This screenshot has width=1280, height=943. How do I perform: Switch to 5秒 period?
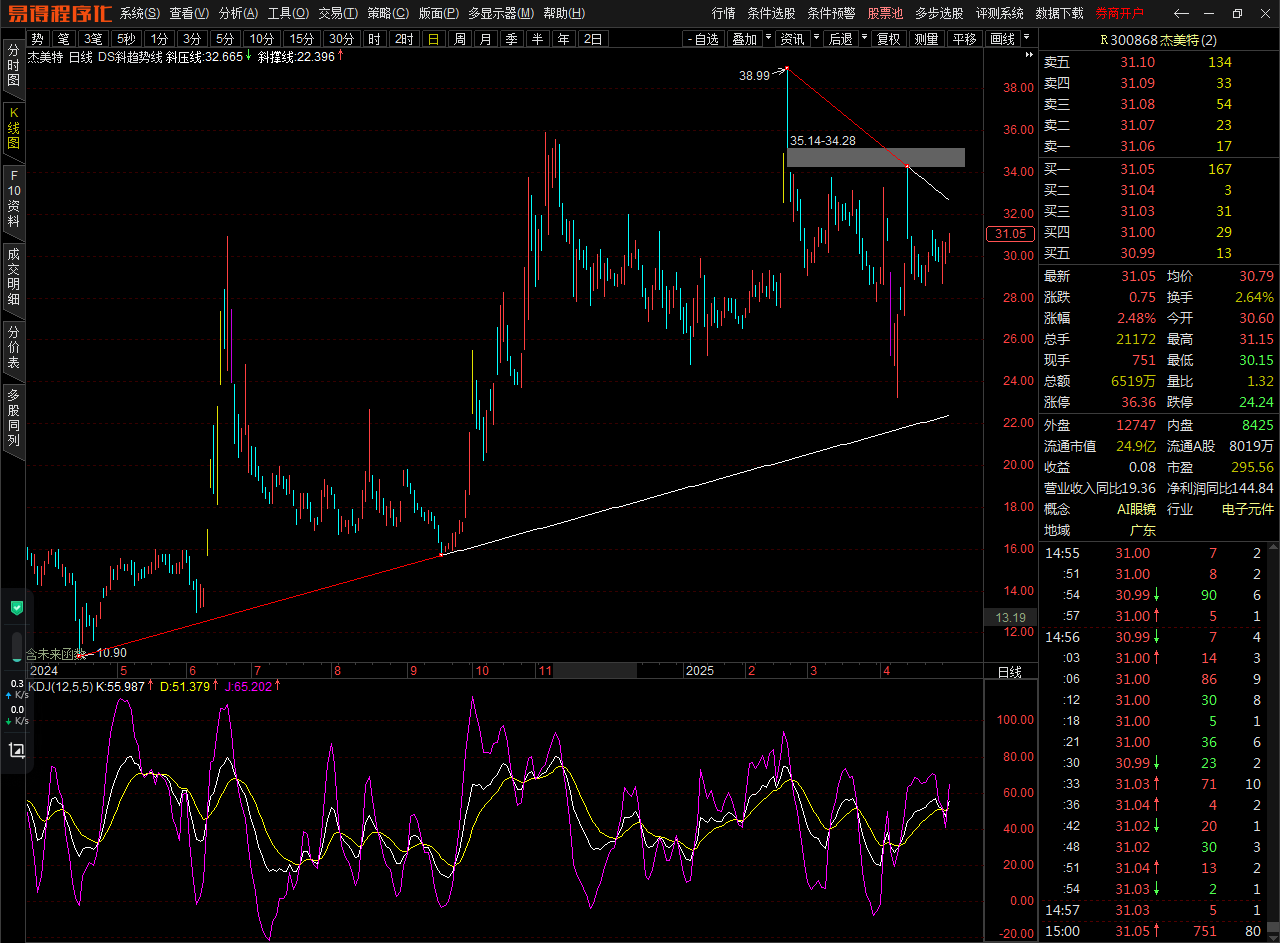point(125,39)
